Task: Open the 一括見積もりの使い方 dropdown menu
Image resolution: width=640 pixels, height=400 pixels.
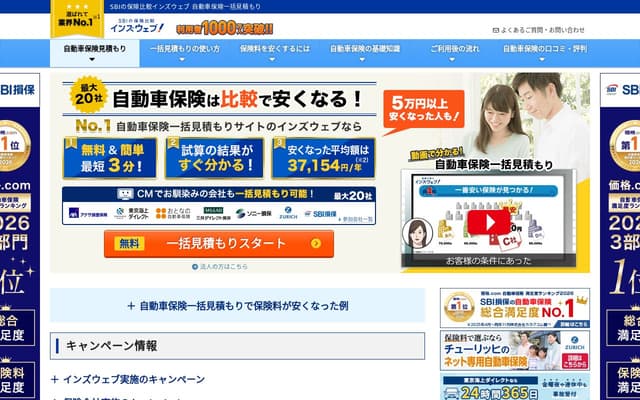Action: coord(184,53)
